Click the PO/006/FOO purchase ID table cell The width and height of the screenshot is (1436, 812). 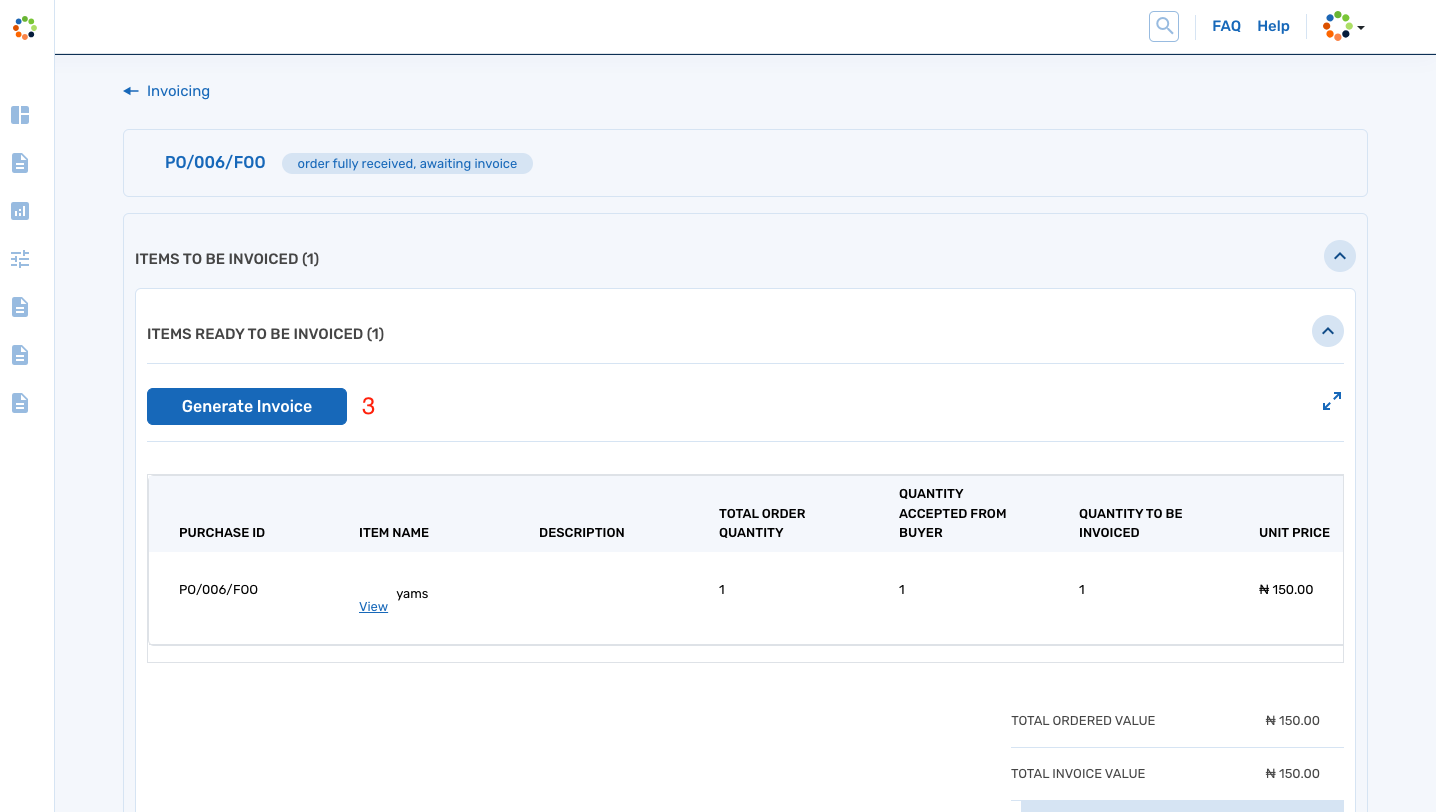pyautogui.click(x=218, y=590)
